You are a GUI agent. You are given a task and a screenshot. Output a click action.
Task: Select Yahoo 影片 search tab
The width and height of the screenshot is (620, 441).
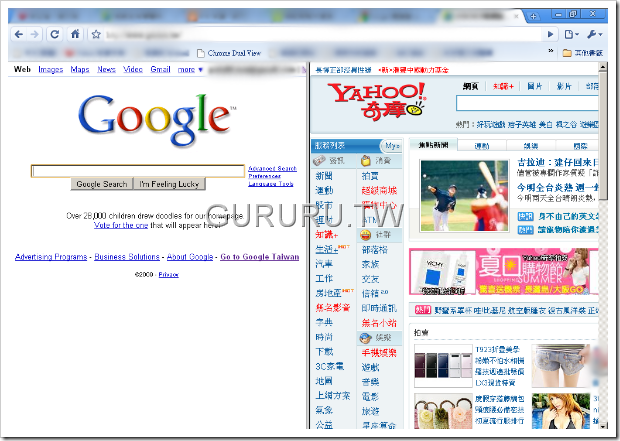pyautogui.click(x=564, y=86)
